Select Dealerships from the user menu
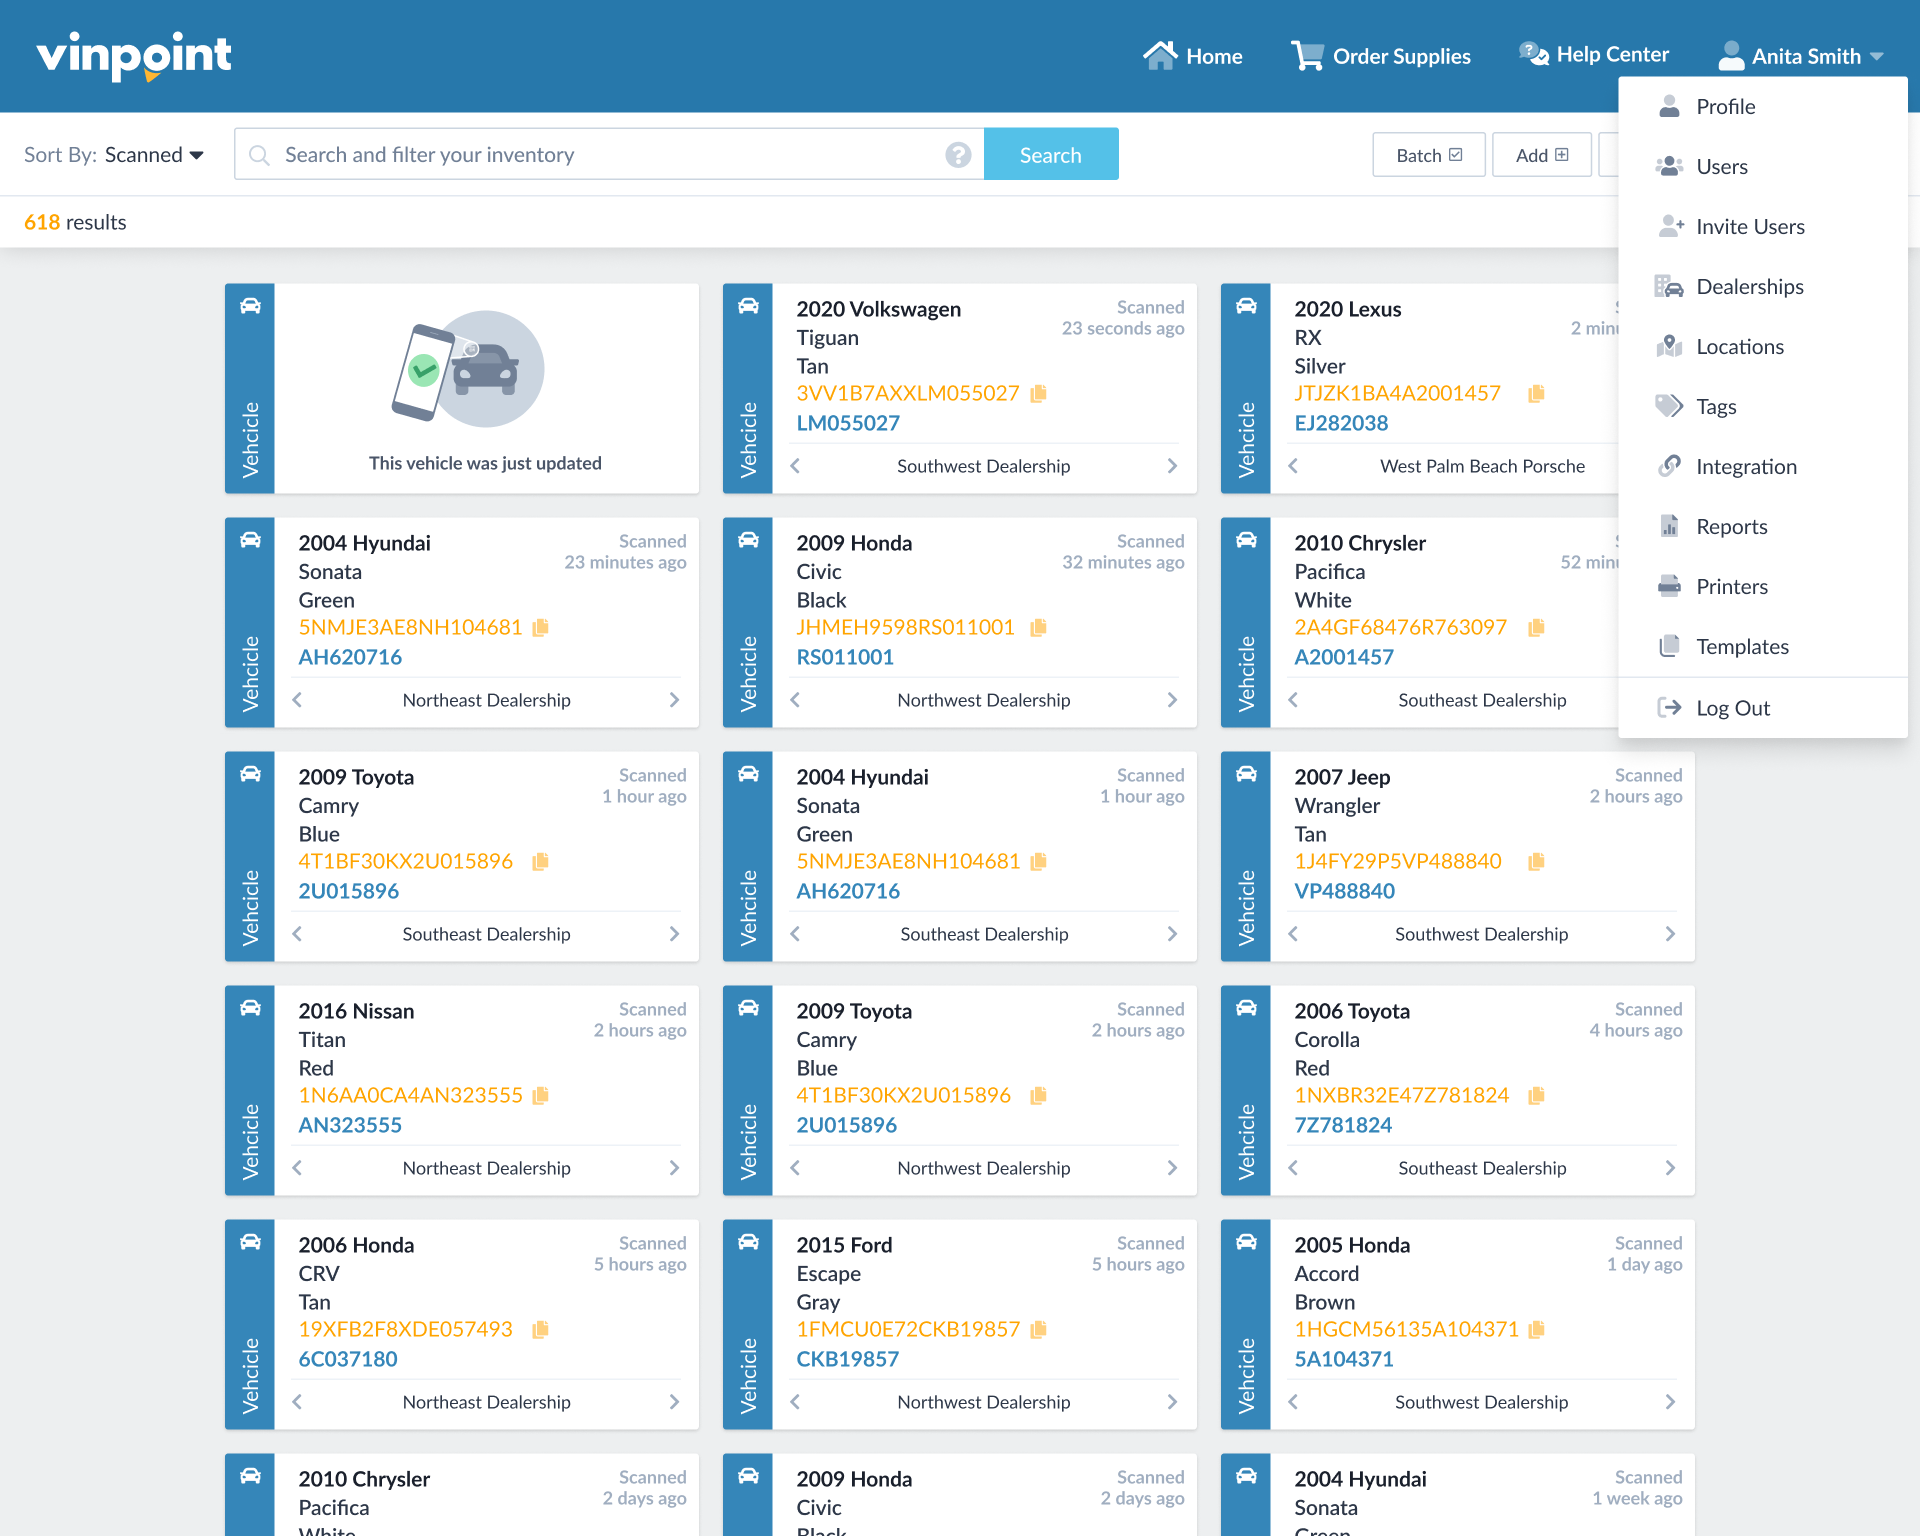This screenshot has width=1920, height=1536. [x=1749, y=287]
